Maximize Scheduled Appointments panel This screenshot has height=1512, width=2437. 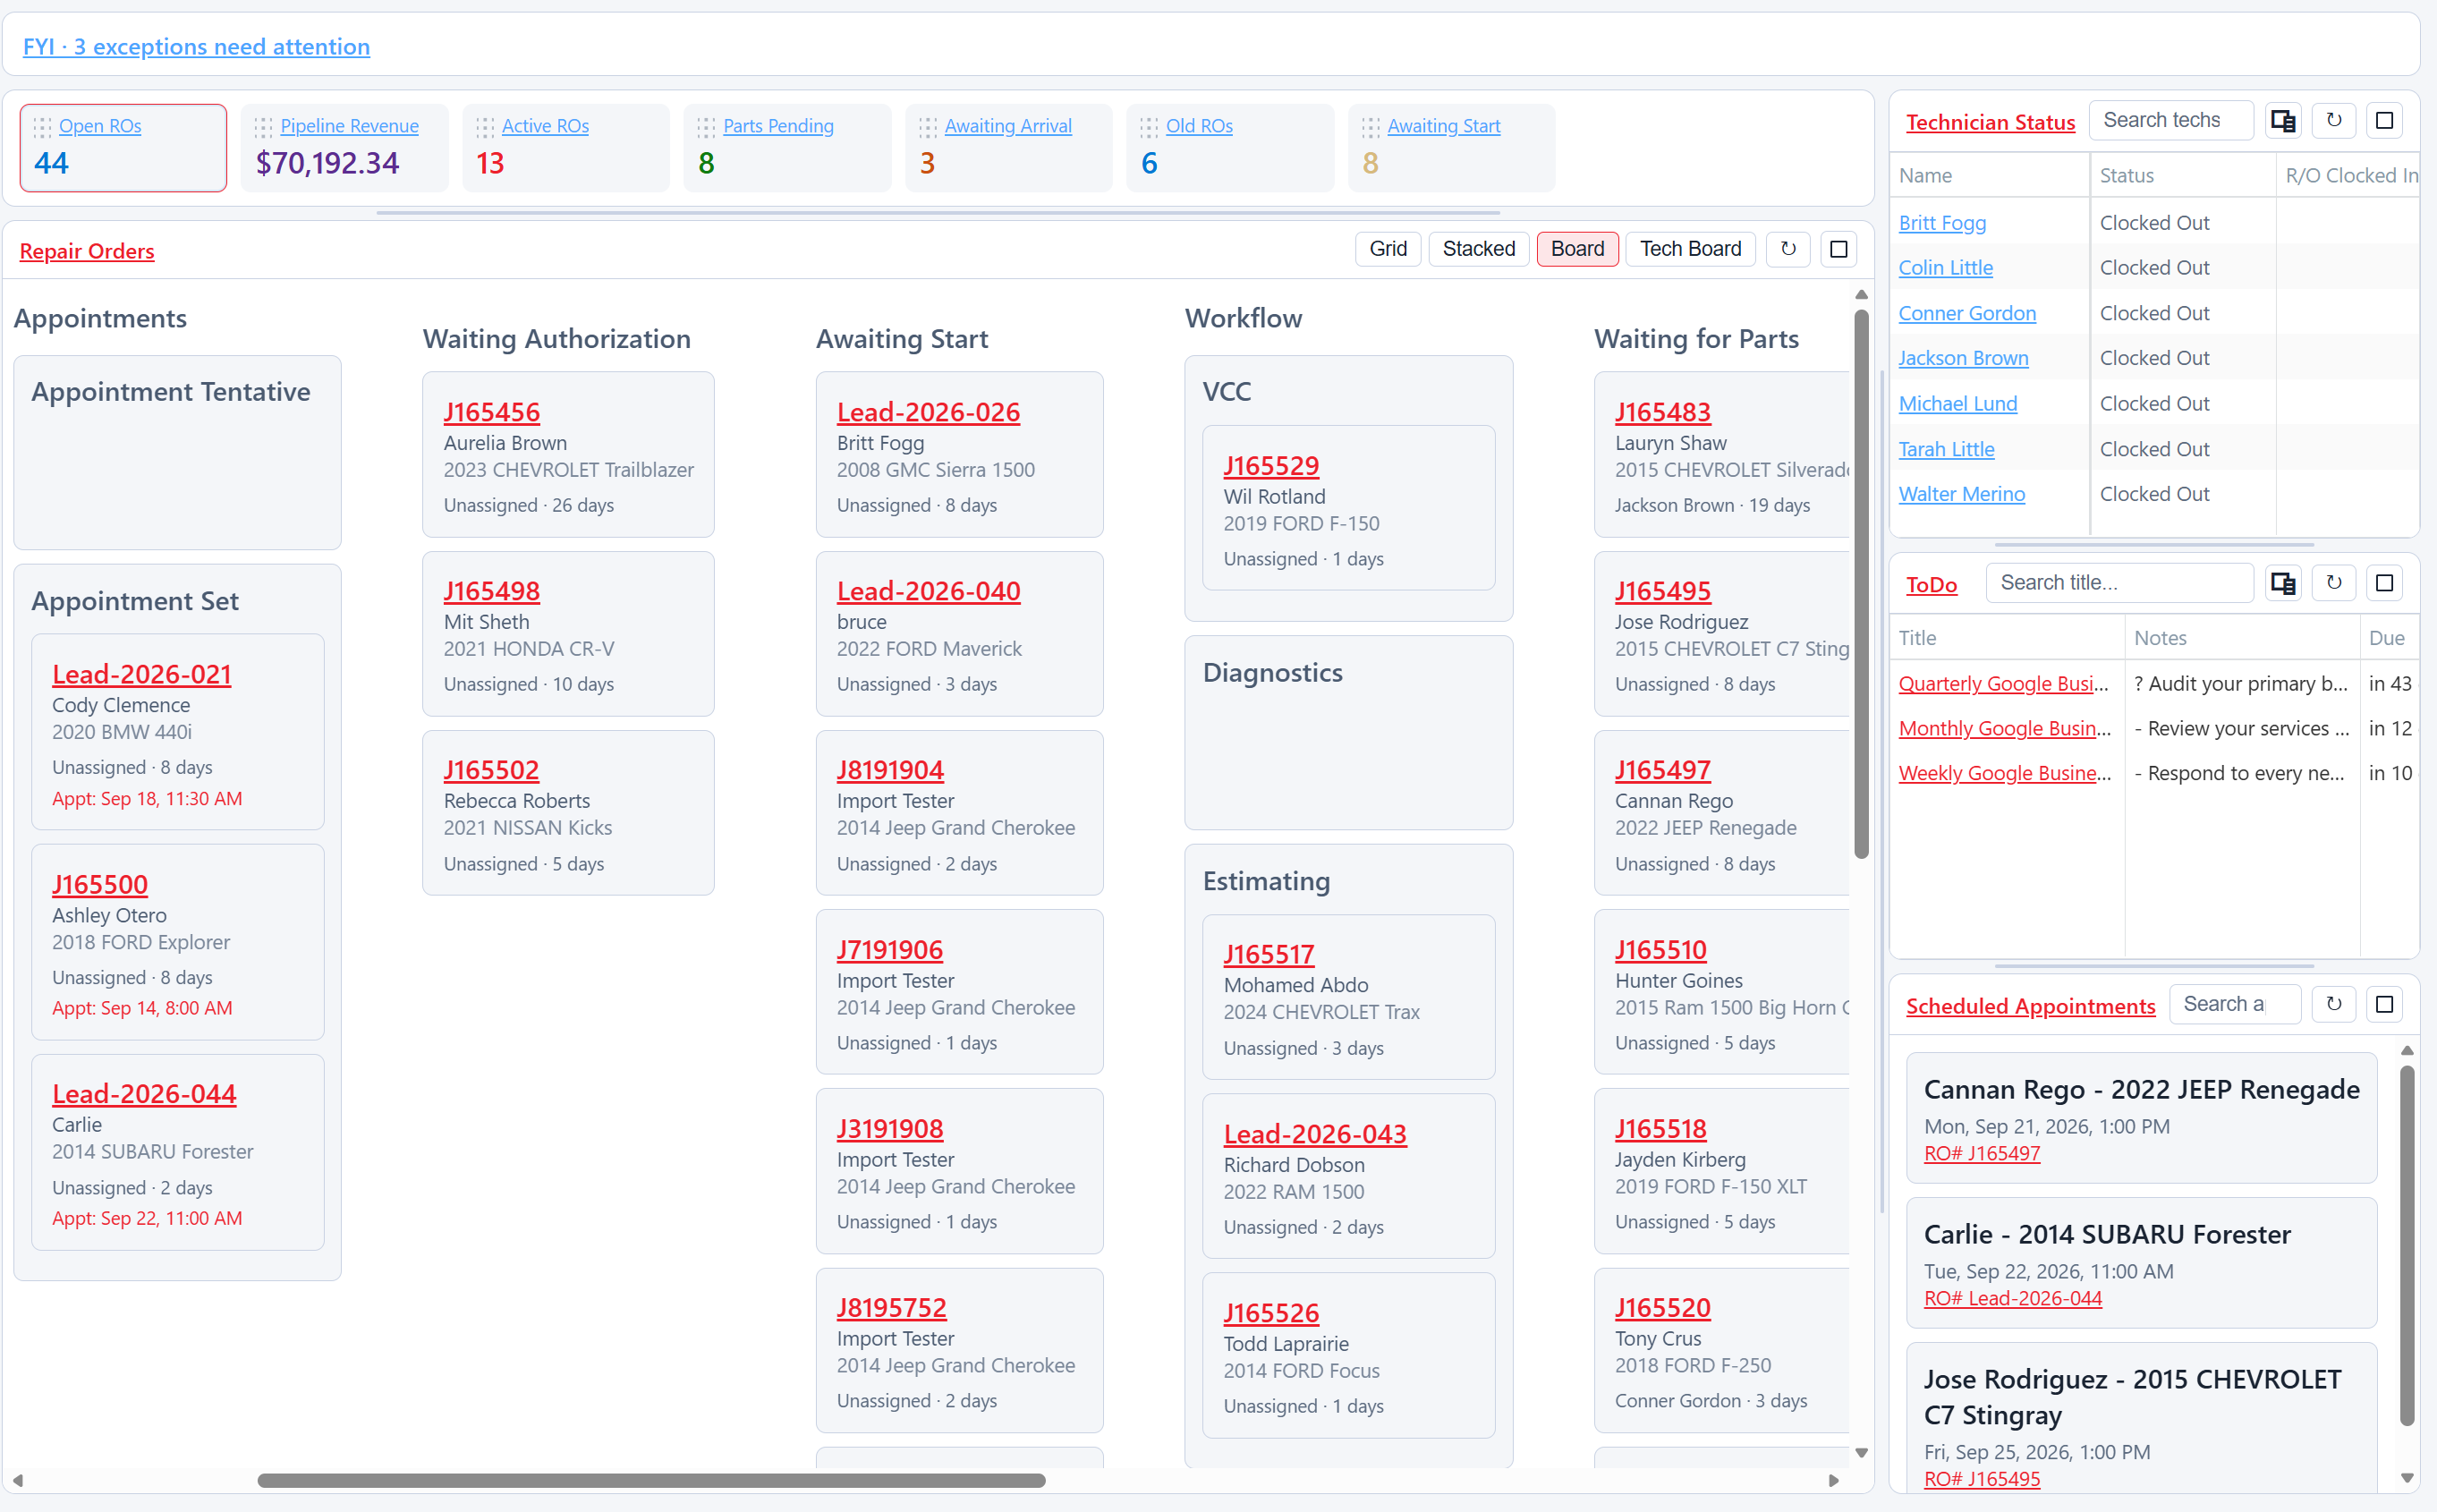(x=2384, y=1004)
